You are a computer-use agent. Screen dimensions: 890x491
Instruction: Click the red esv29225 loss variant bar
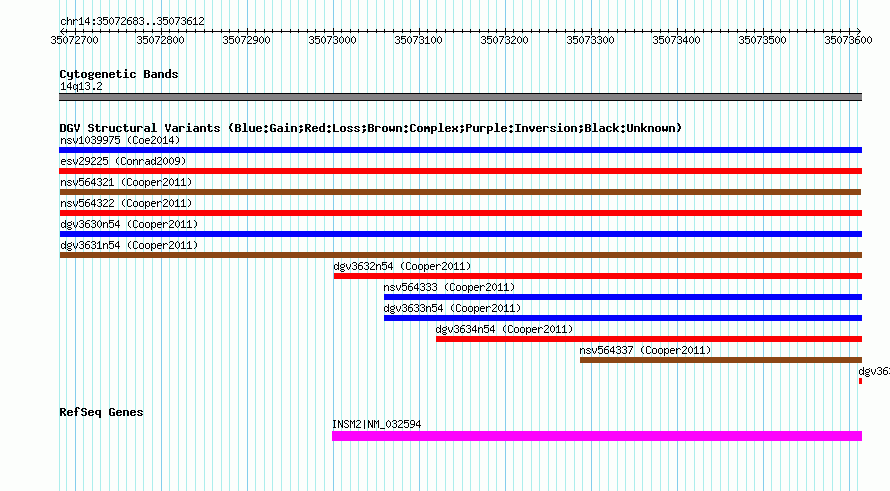point(460,171)
